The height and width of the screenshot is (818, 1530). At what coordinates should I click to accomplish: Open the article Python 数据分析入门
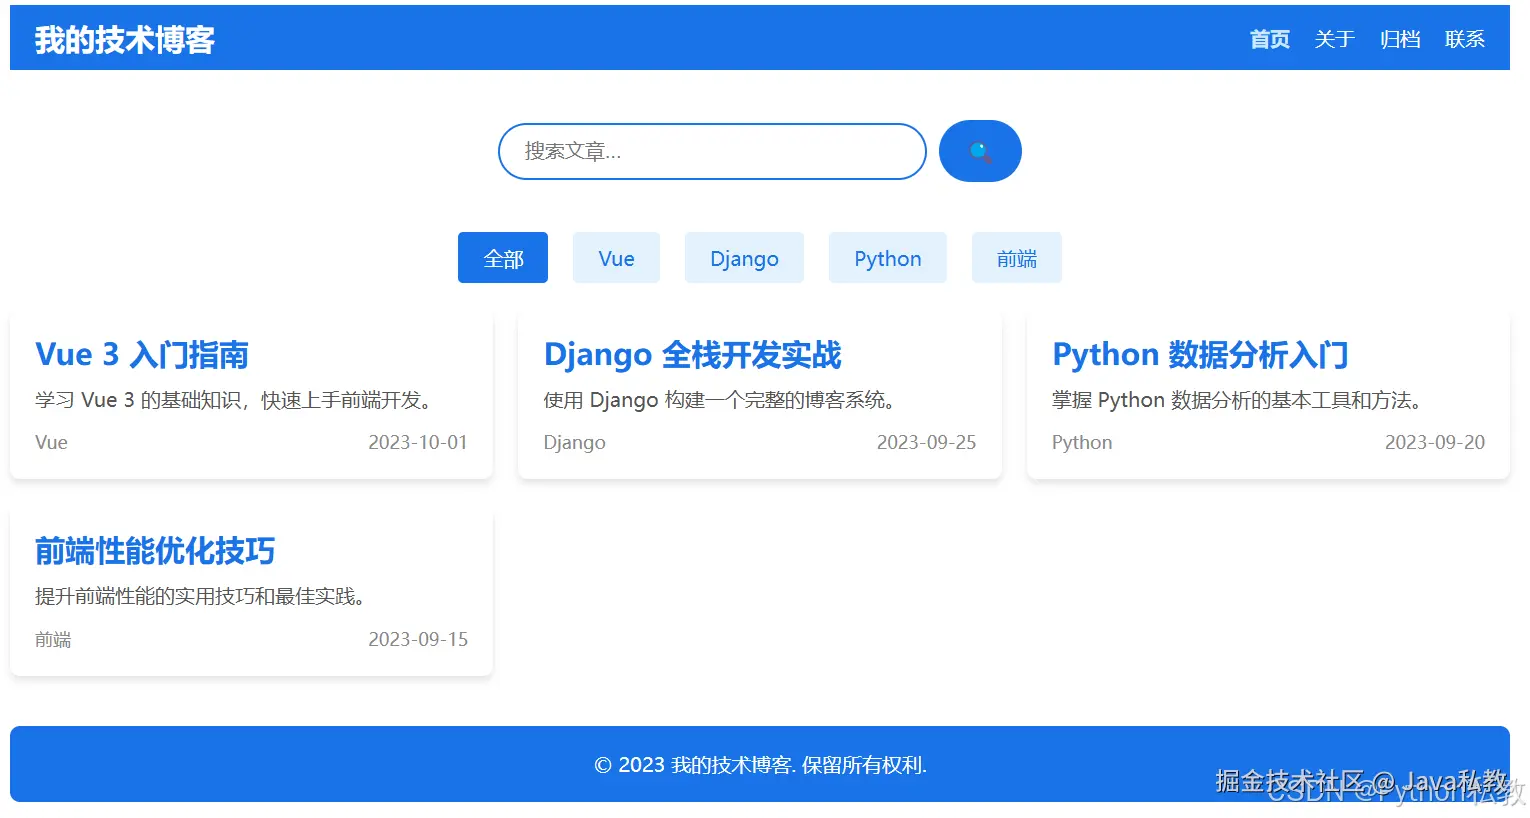tap(1200, 354)
